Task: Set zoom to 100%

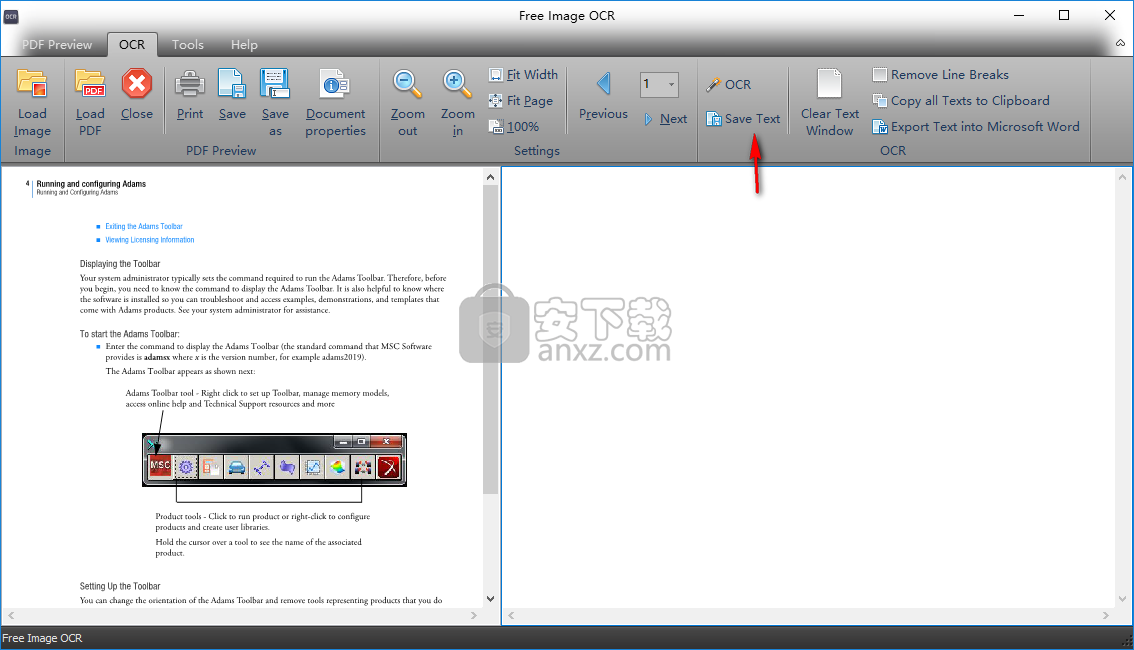Action: point(514,127)
